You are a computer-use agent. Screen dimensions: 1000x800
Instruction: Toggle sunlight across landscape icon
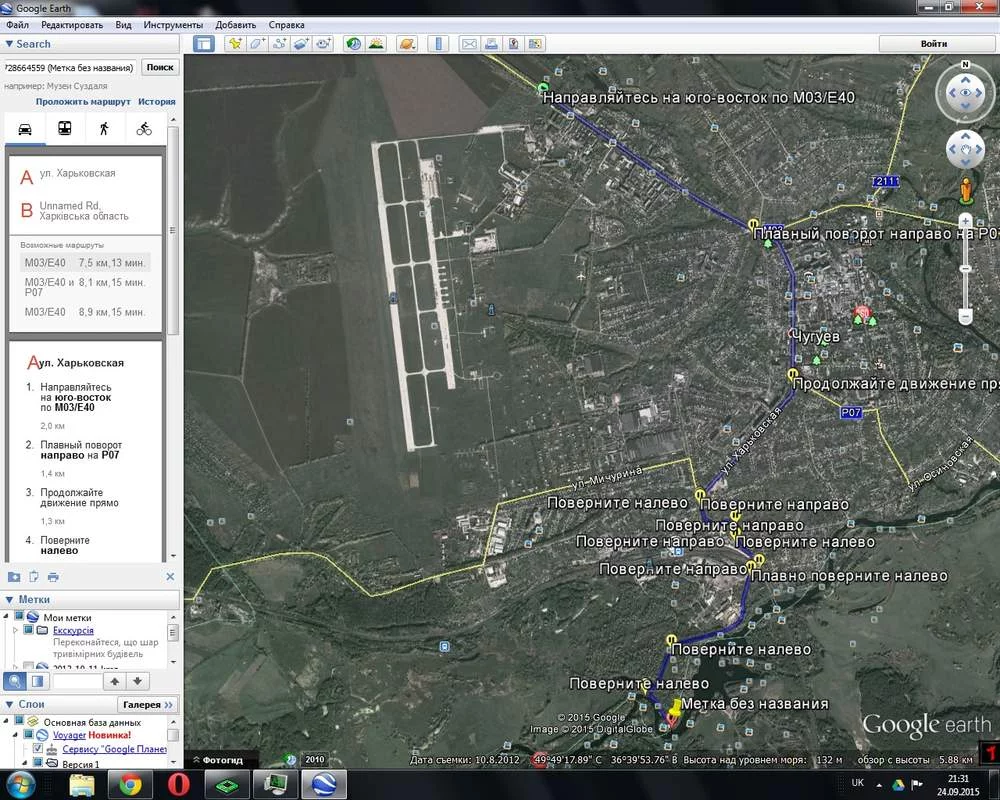click(376, 44)
